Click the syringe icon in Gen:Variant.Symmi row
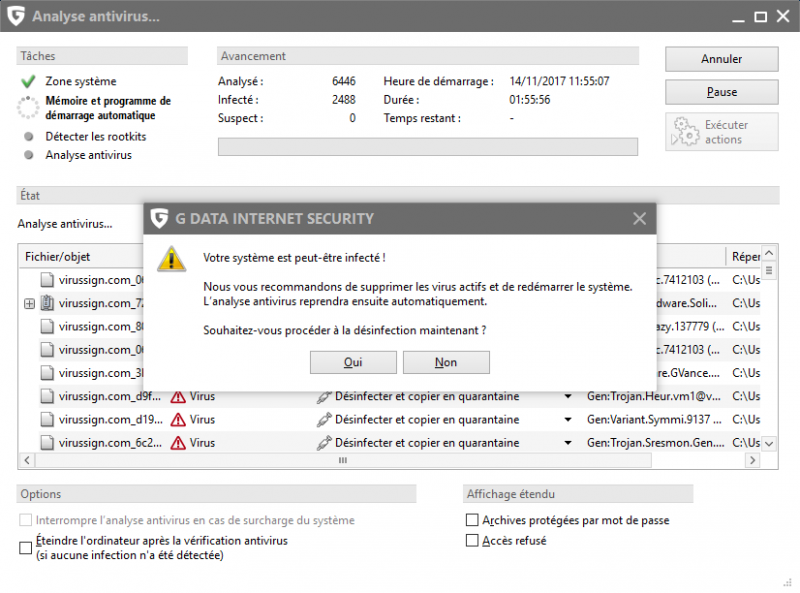Viewport: 800px width, 593px height. [x=324, y=419]
